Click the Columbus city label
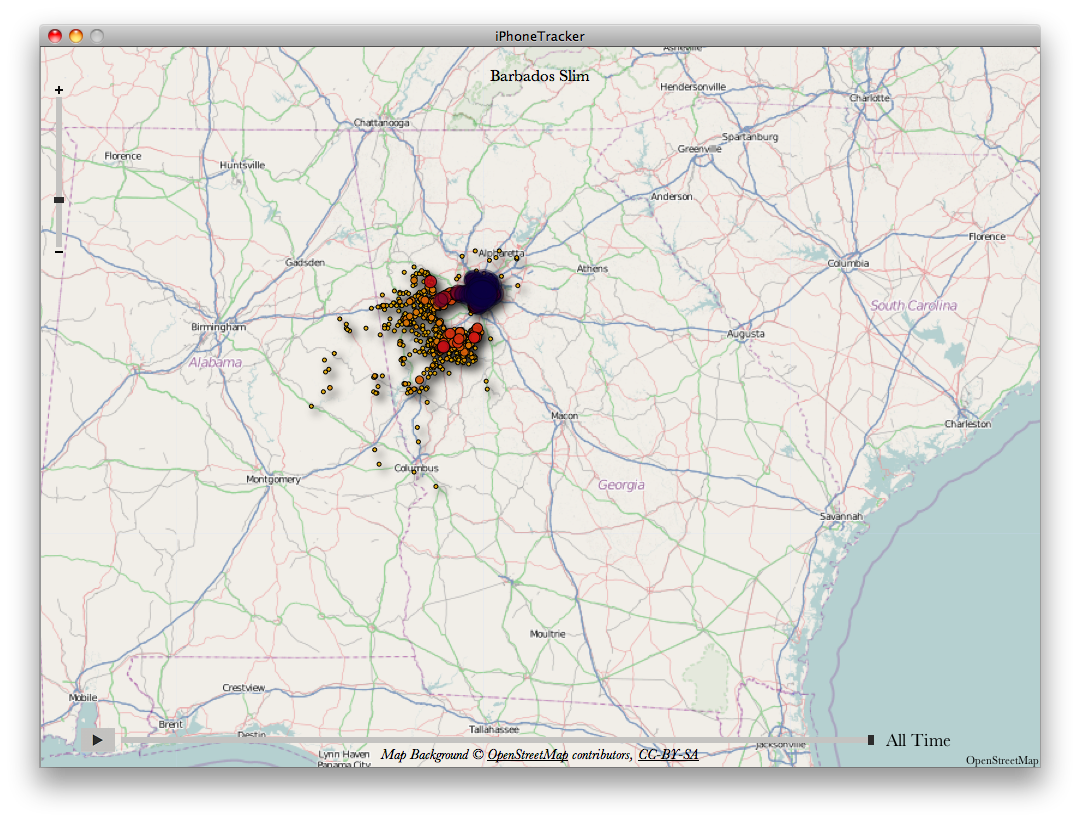 point(416,468)
